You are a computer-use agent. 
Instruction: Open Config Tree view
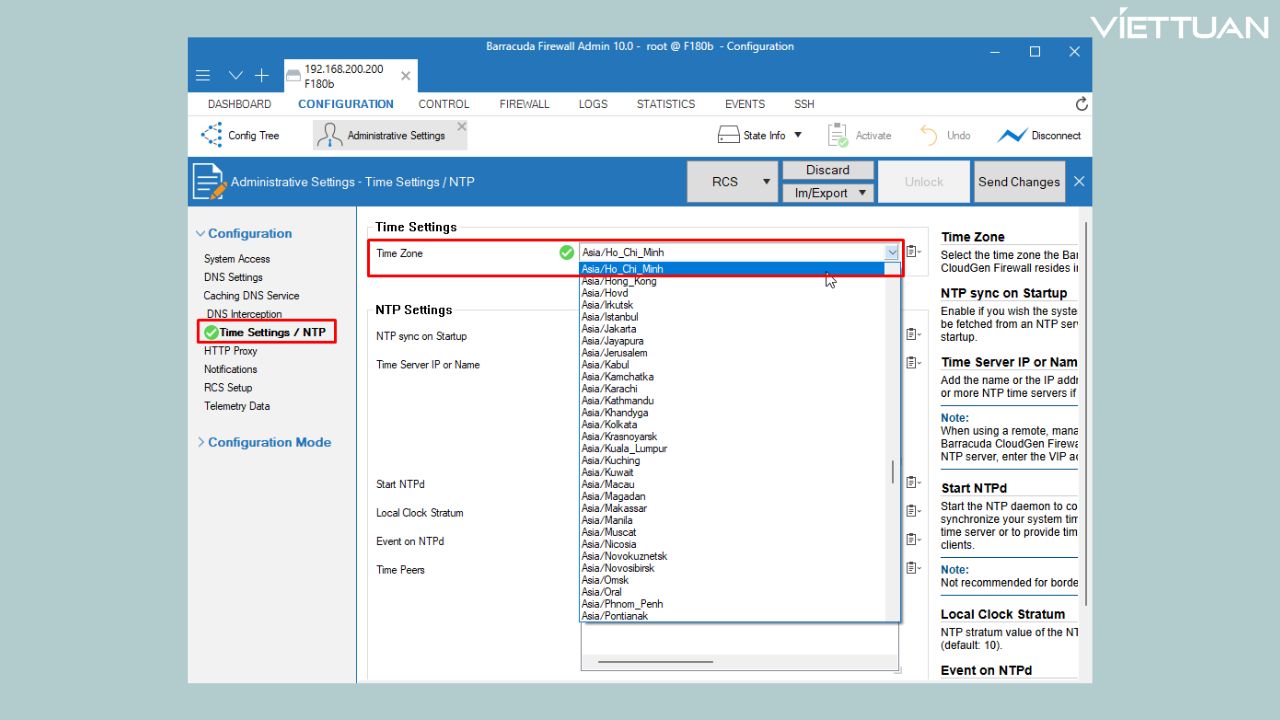point(240,135)
